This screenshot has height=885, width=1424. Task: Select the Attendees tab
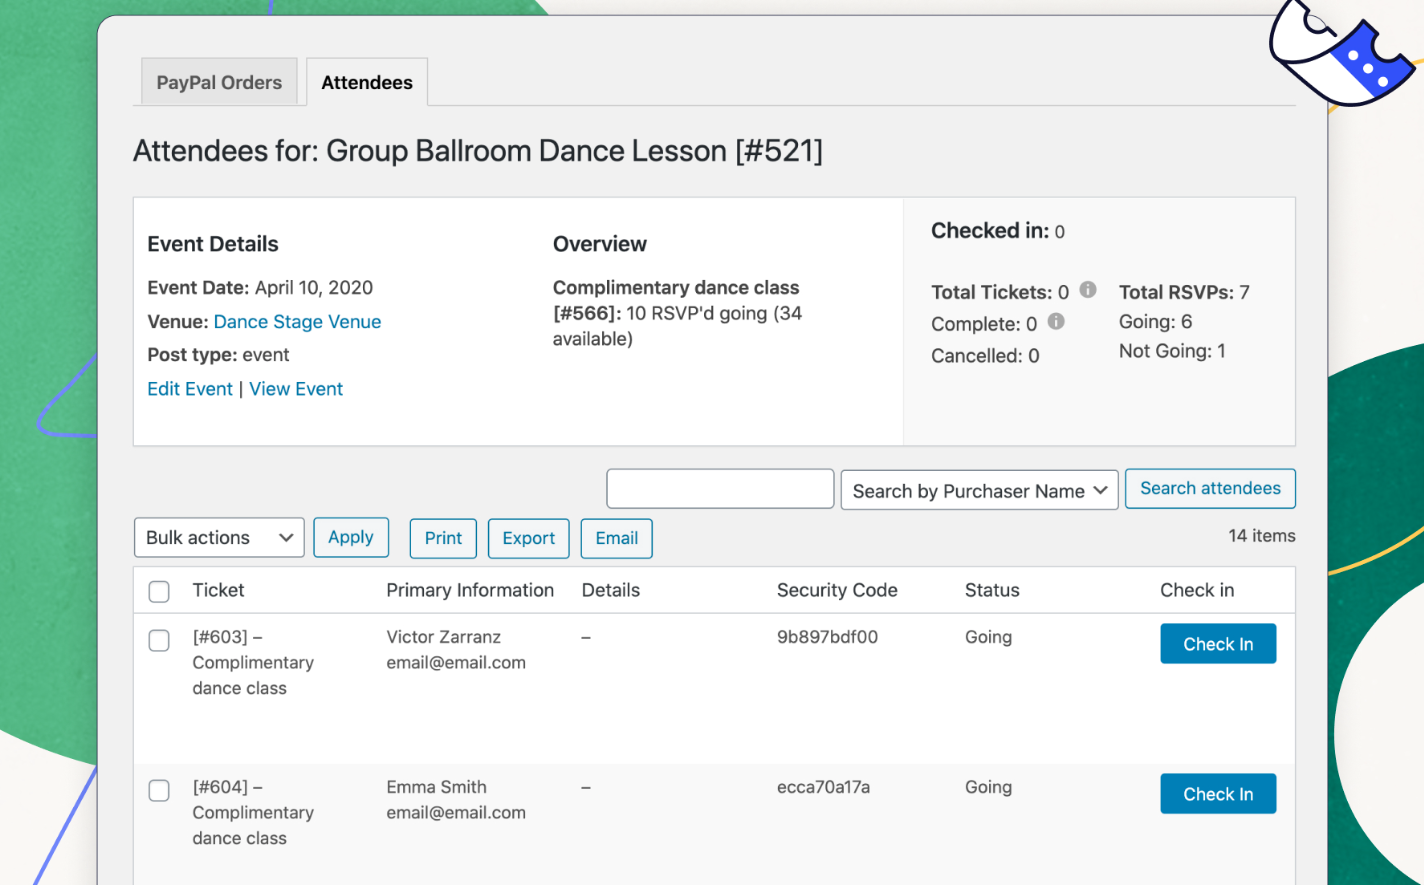pyautogui.click(x=367, y=83)
